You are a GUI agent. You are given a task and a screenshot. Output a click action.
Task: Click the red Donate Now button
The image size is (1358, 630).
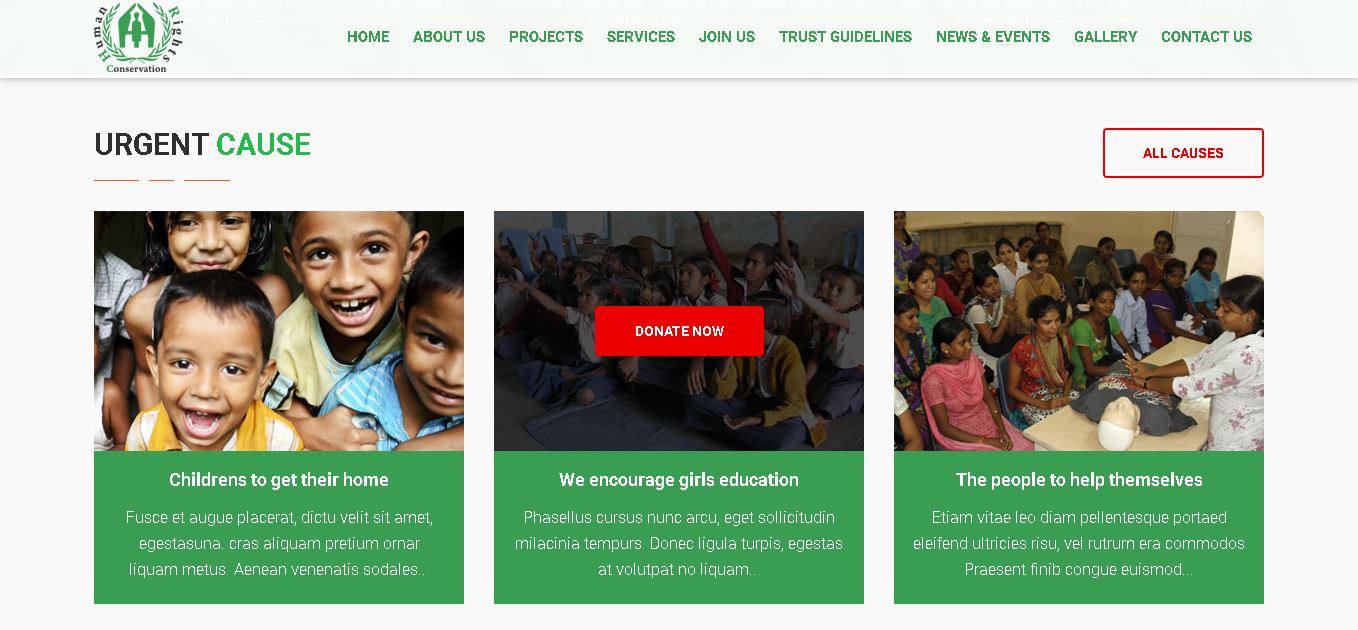[679, 331]
